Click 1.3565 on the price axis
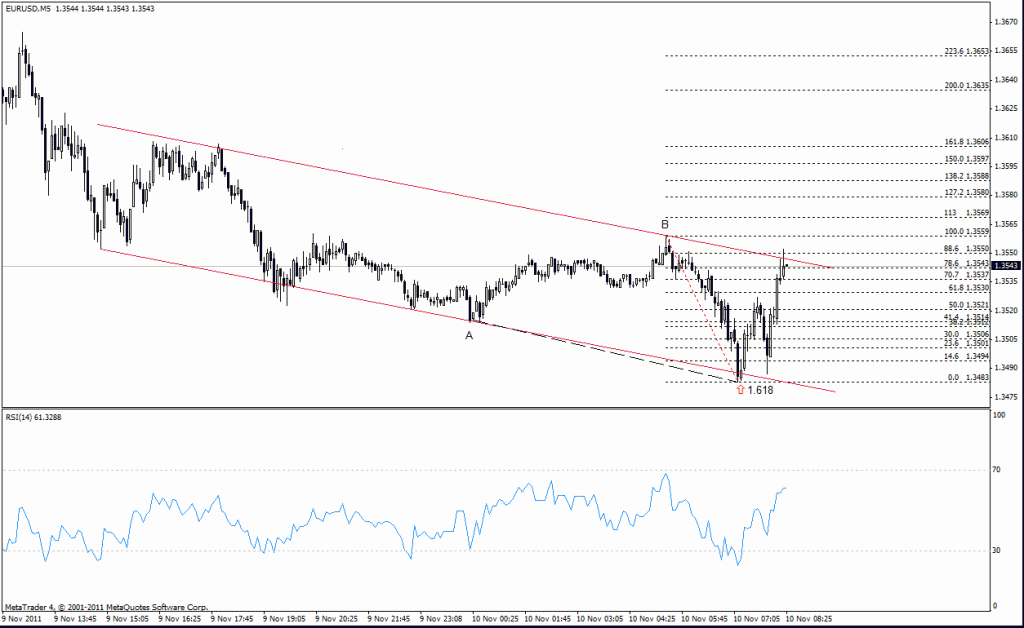Image resolution: width=1024 pixels, height=628 pixels. pos(1005,224)
